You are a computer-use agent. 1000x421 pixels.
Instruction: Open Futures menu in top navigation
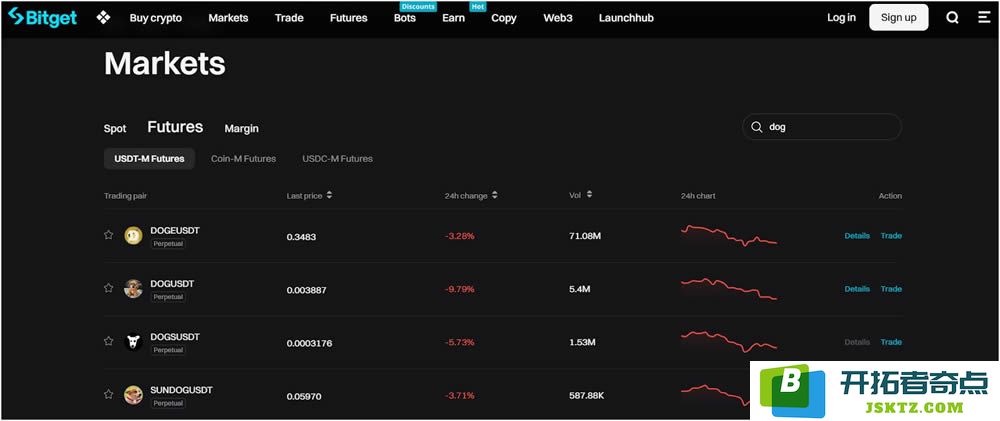[x=348, y=18]
